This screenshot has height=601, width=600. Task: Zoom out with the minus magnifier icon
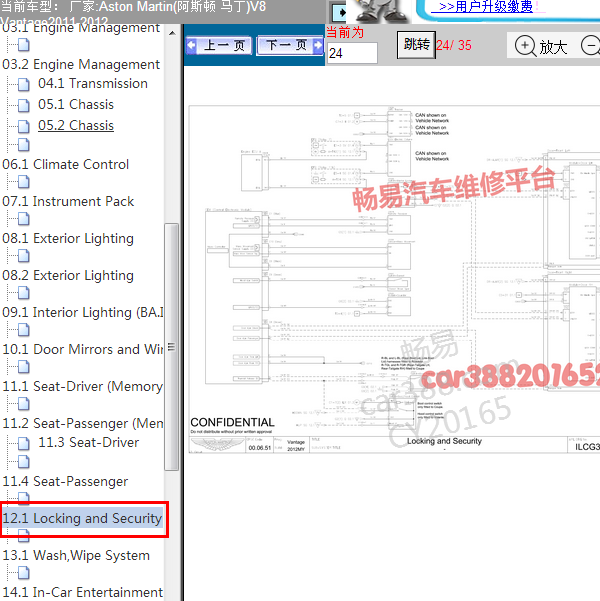click(x=590, y=46)
